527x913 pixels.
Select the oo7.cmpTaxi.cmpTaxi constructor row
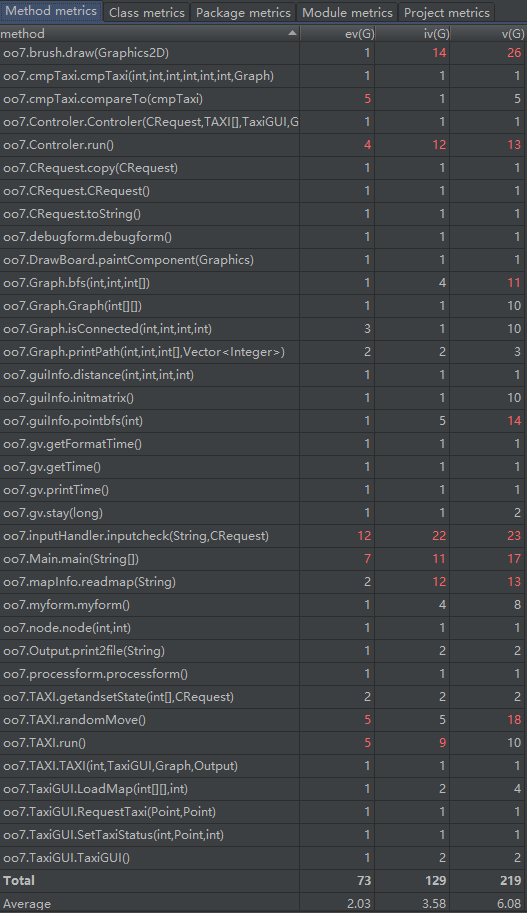[x=263, y=76]
